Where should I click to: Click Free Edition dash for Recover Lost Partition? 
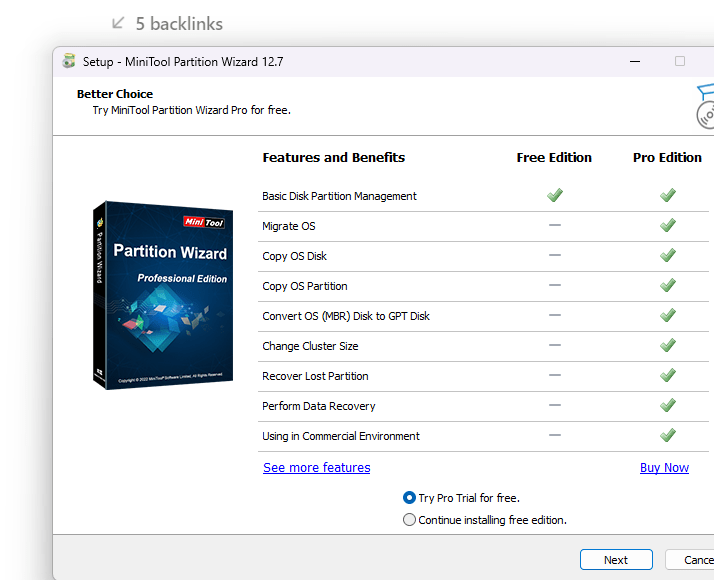point(555,375)
